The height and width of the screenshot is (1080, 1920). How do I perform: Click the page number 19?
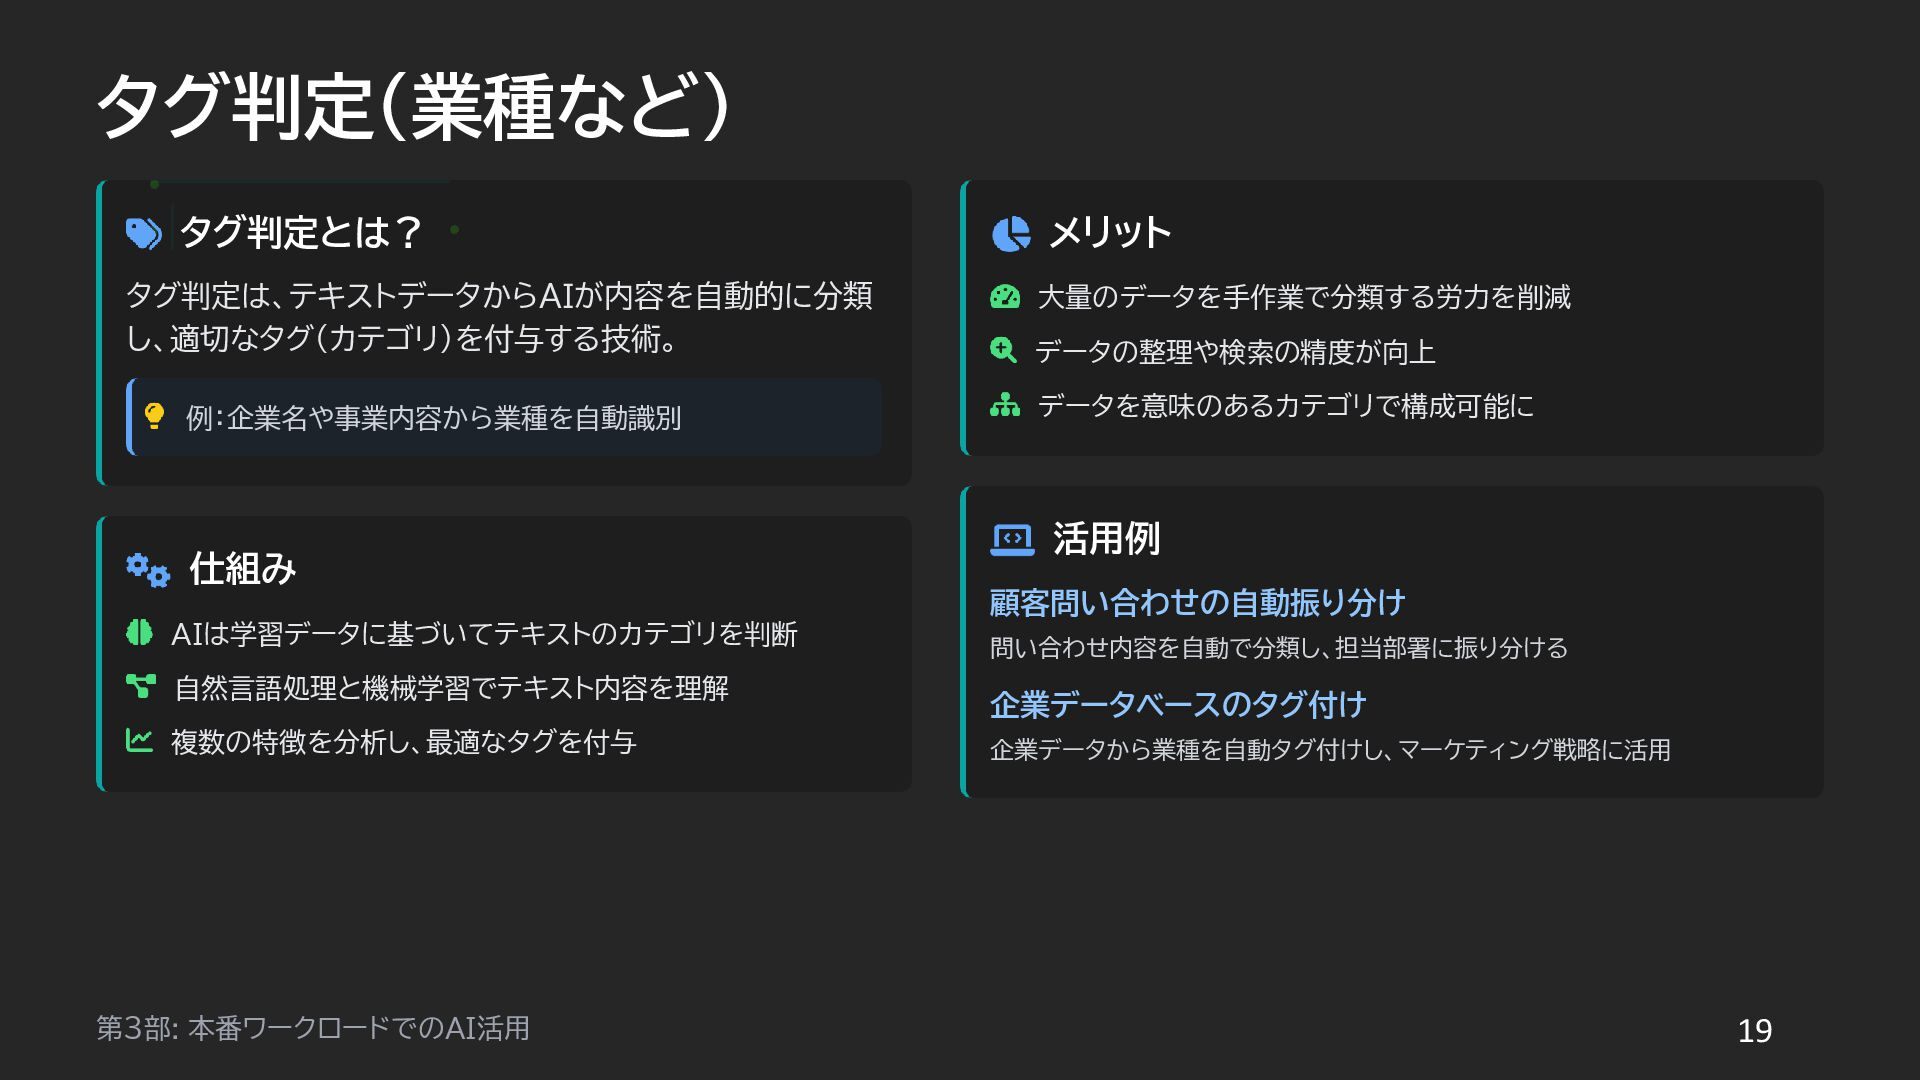click(1754, 1030)
